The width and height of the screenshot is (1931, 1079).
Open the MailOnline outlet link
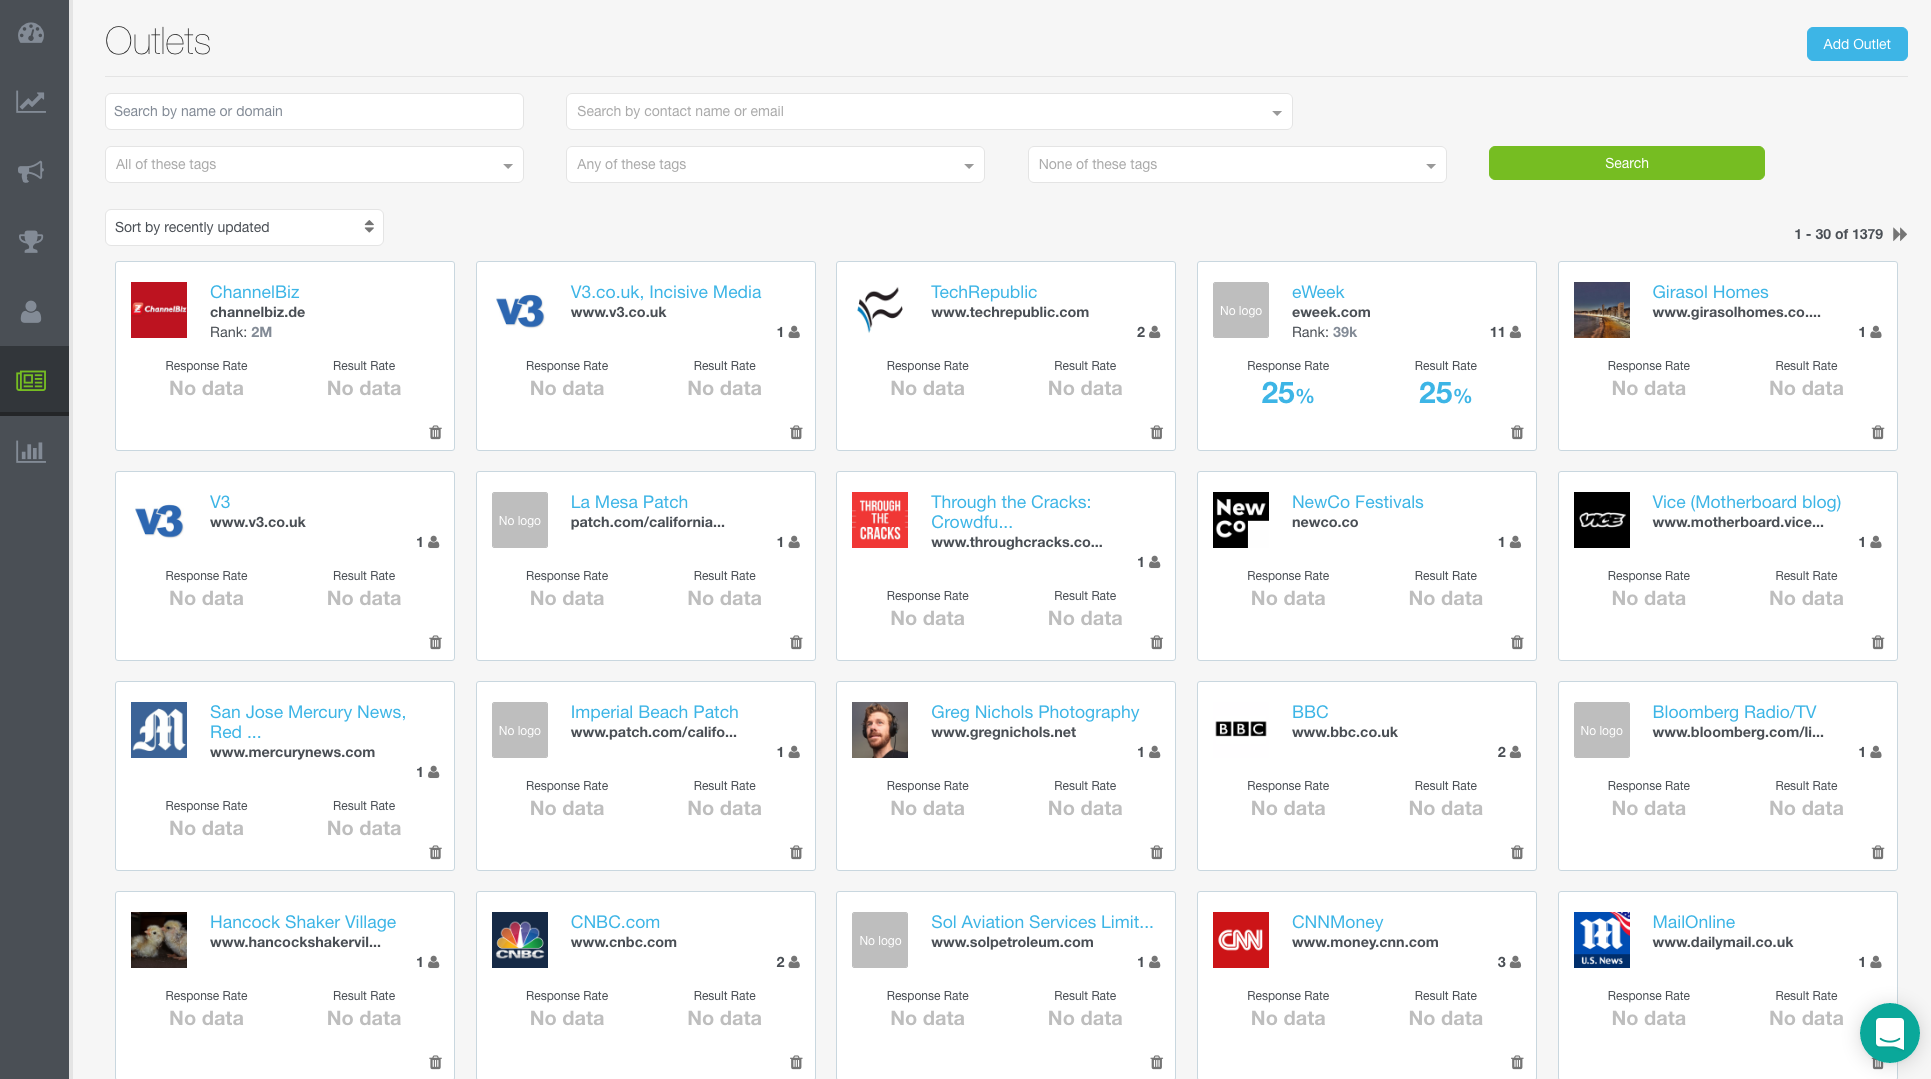[x=1693, y=922]
